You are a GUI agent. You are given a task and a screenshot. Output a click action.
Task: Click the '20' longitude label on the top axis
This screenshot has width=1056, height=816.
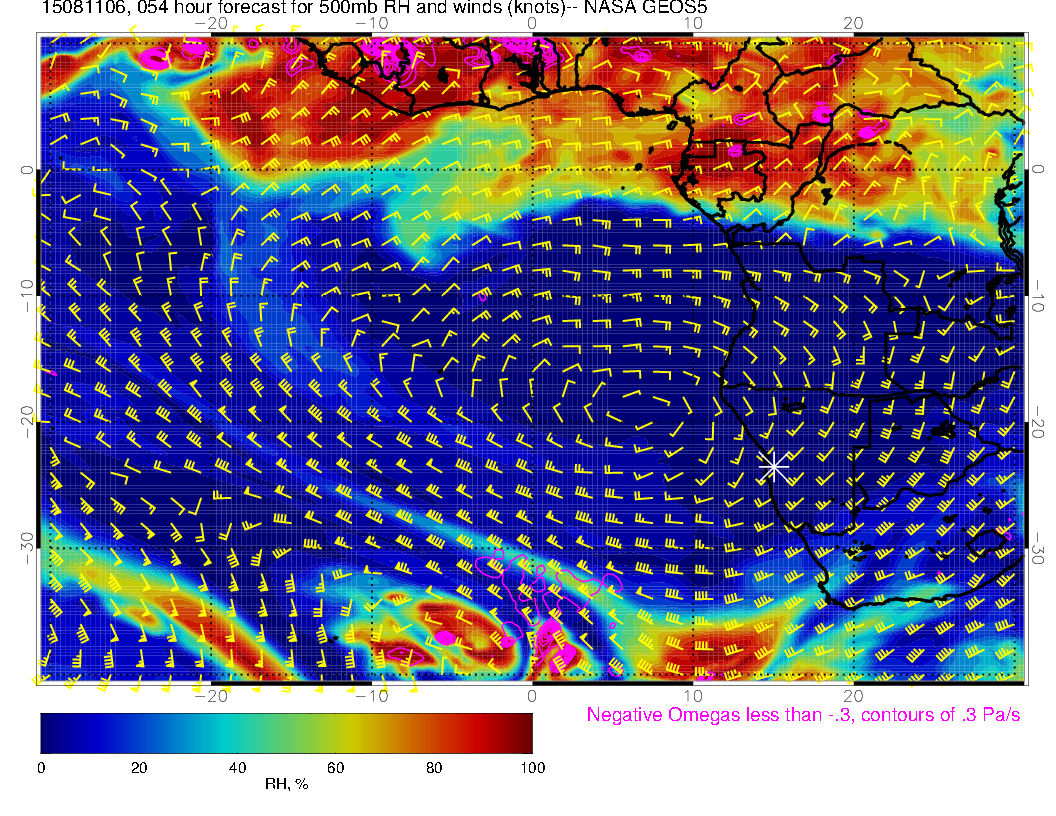click(x=853, y=24)
